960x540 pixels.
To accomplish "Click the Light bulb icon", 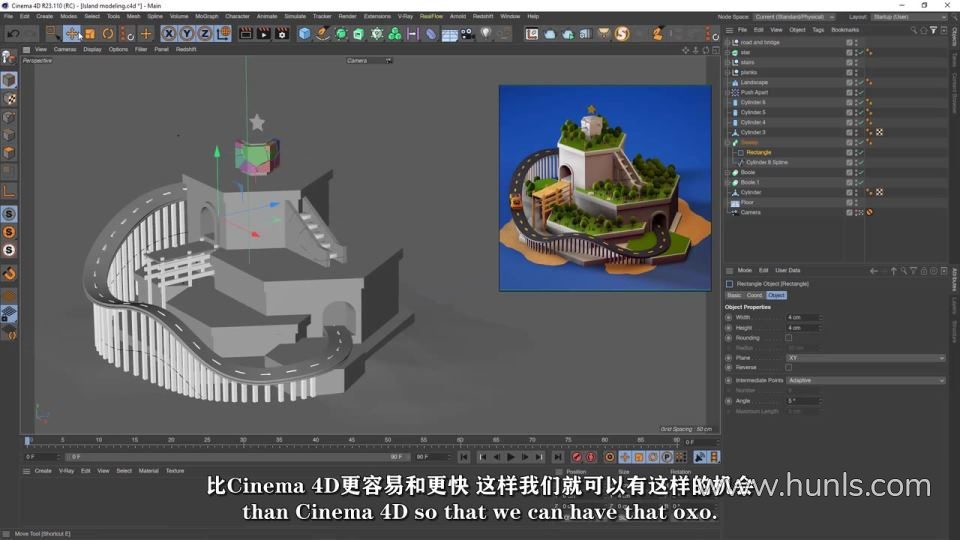I will tap(486, 34).
